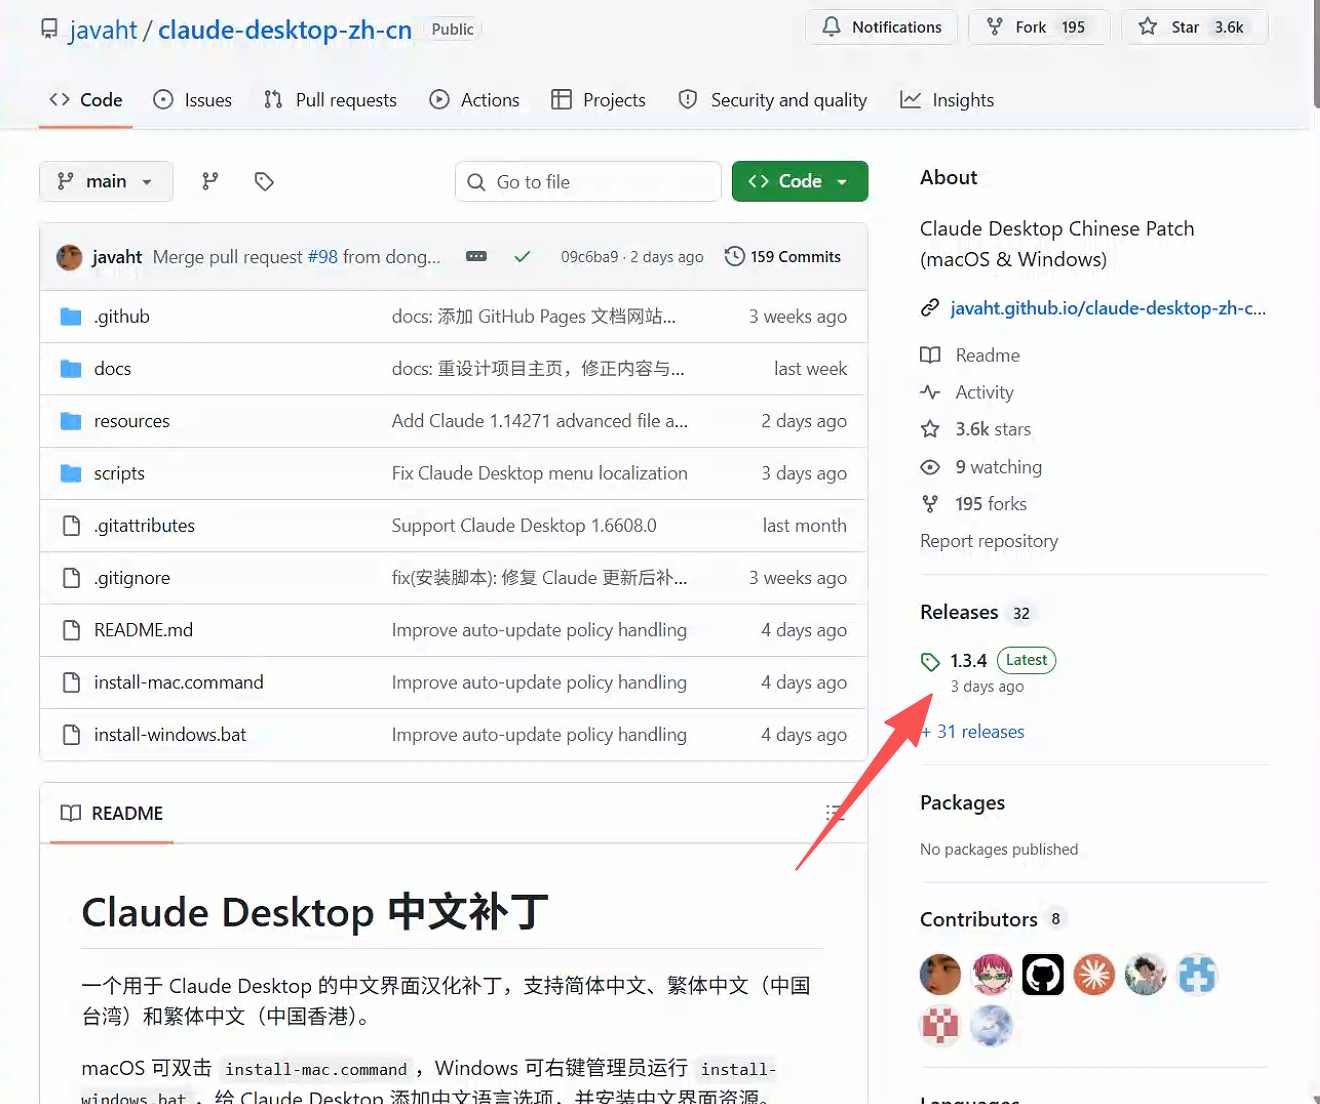Click the .gitattributes file icon
The width and height of the screenshot is (1320, 1104).
[71, 525]
